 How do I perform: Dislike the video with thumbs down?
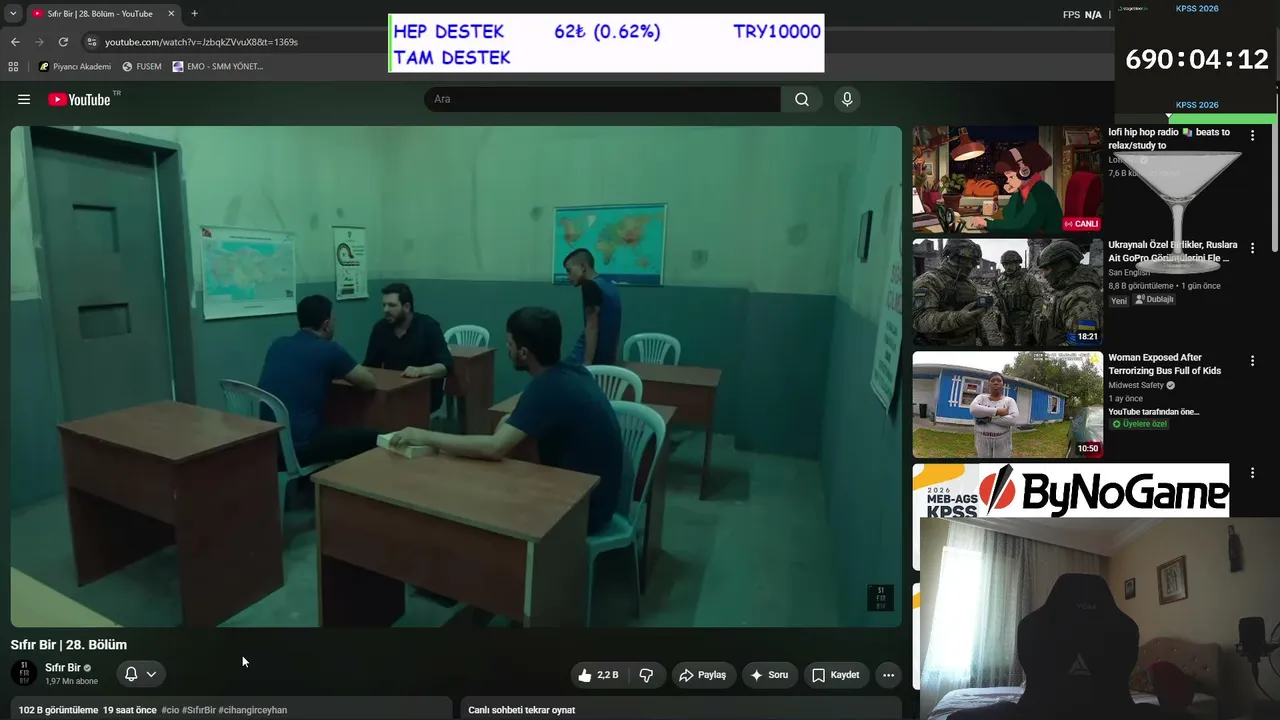coord(646,675)
